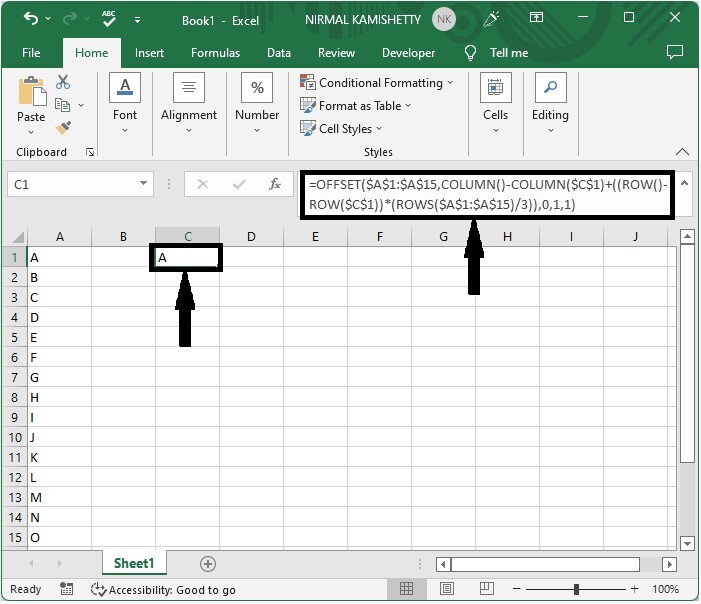Click the NK account avatar
Image resolution: width=701 pixels, height=604 pixels.
tap(443, 19)
